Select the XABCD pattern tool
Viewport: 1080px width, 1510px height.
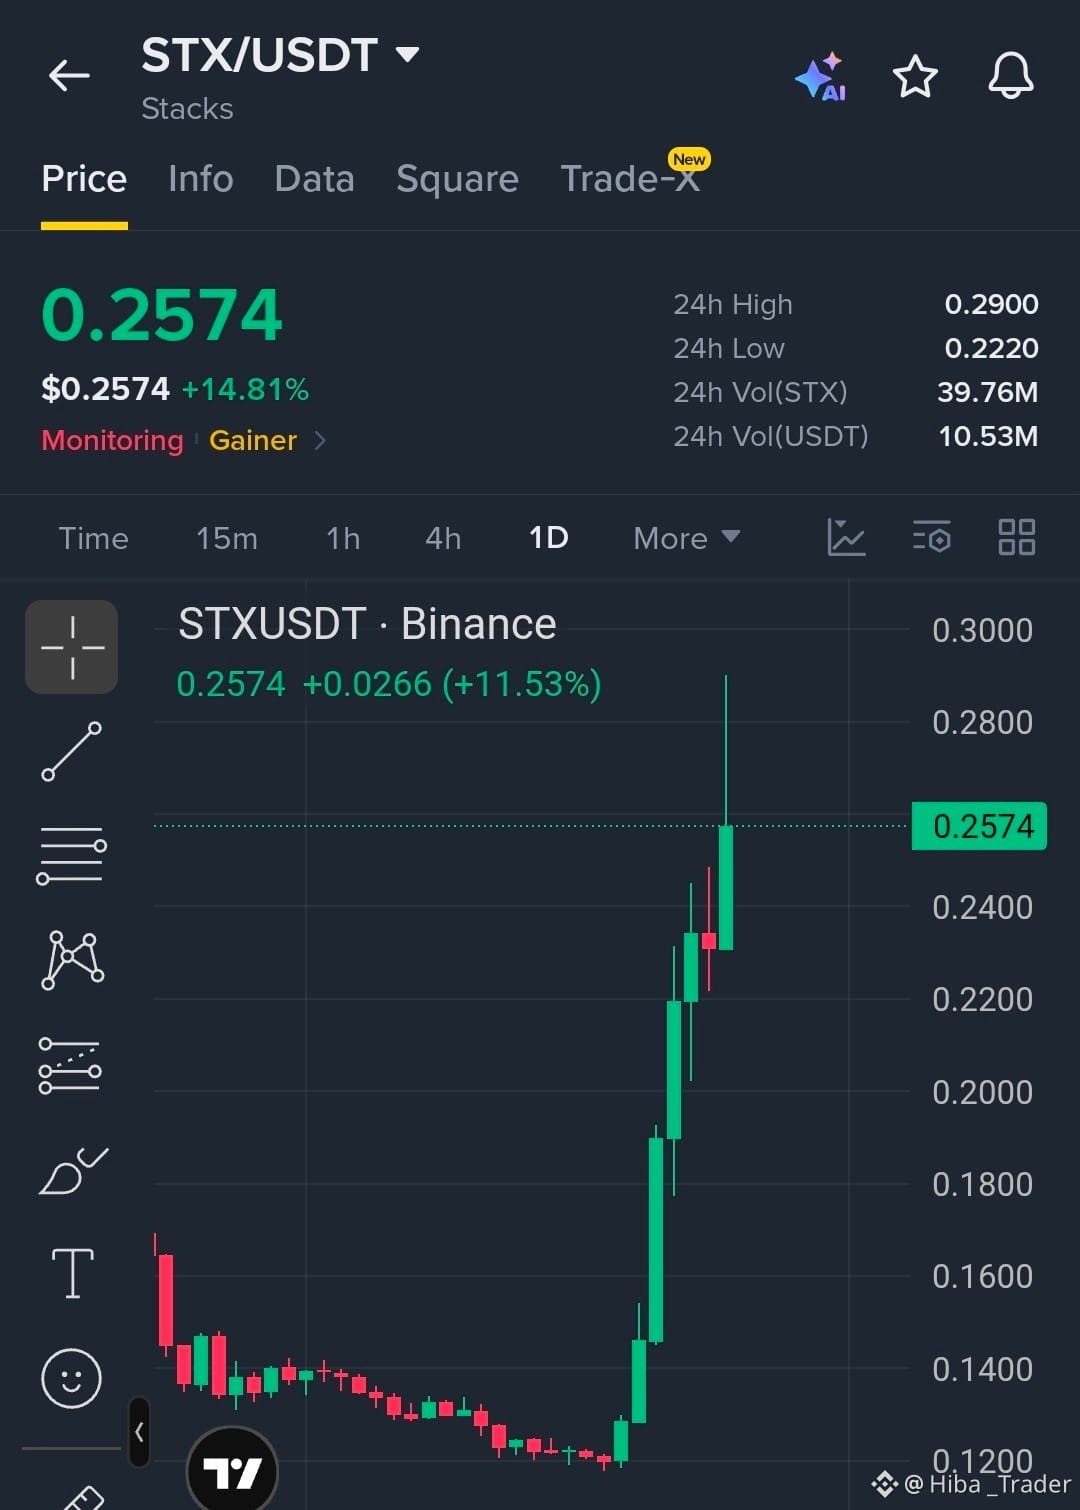72,960
